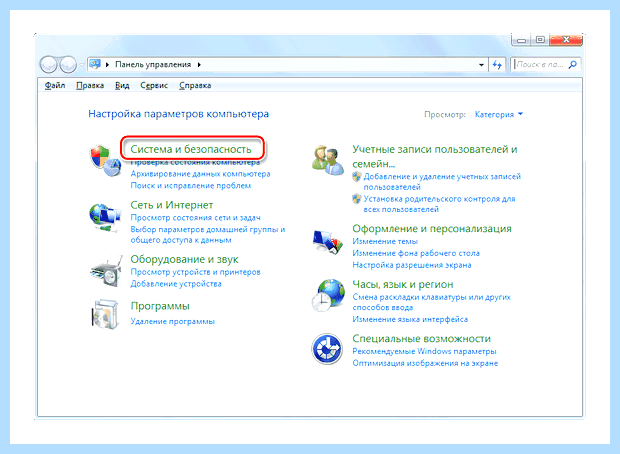Open Оборудование и звук category

pos(184,259)
